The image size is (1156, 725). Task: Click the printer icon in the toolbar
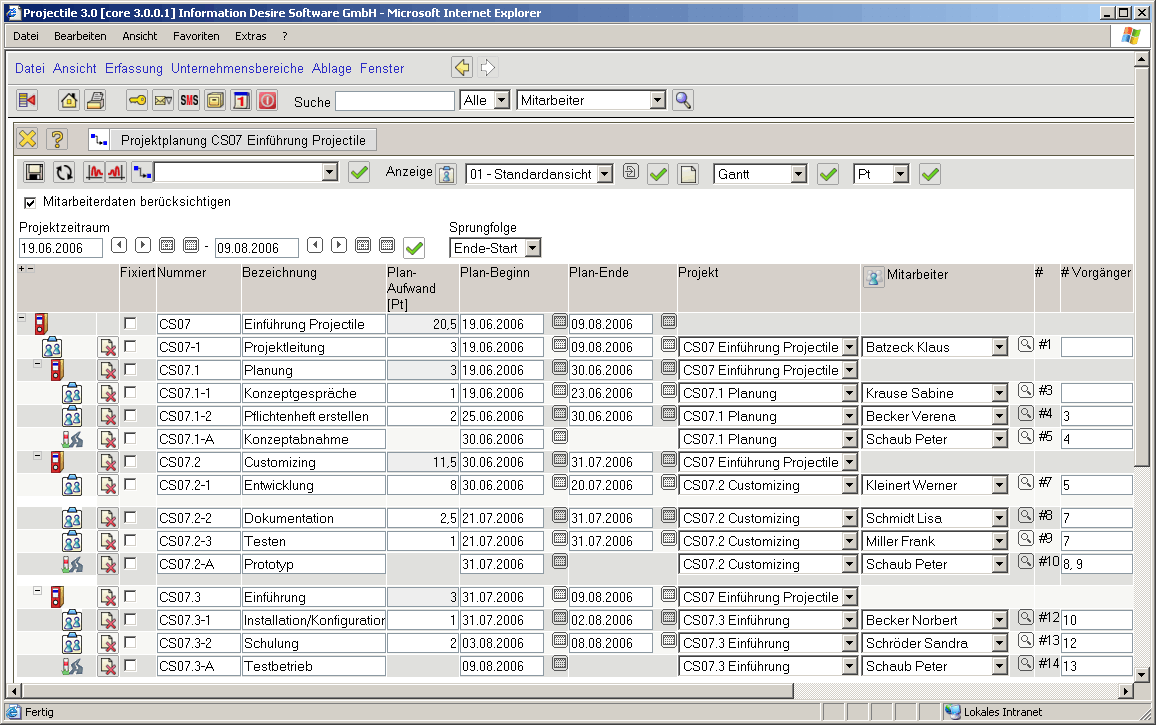[95, 100]
